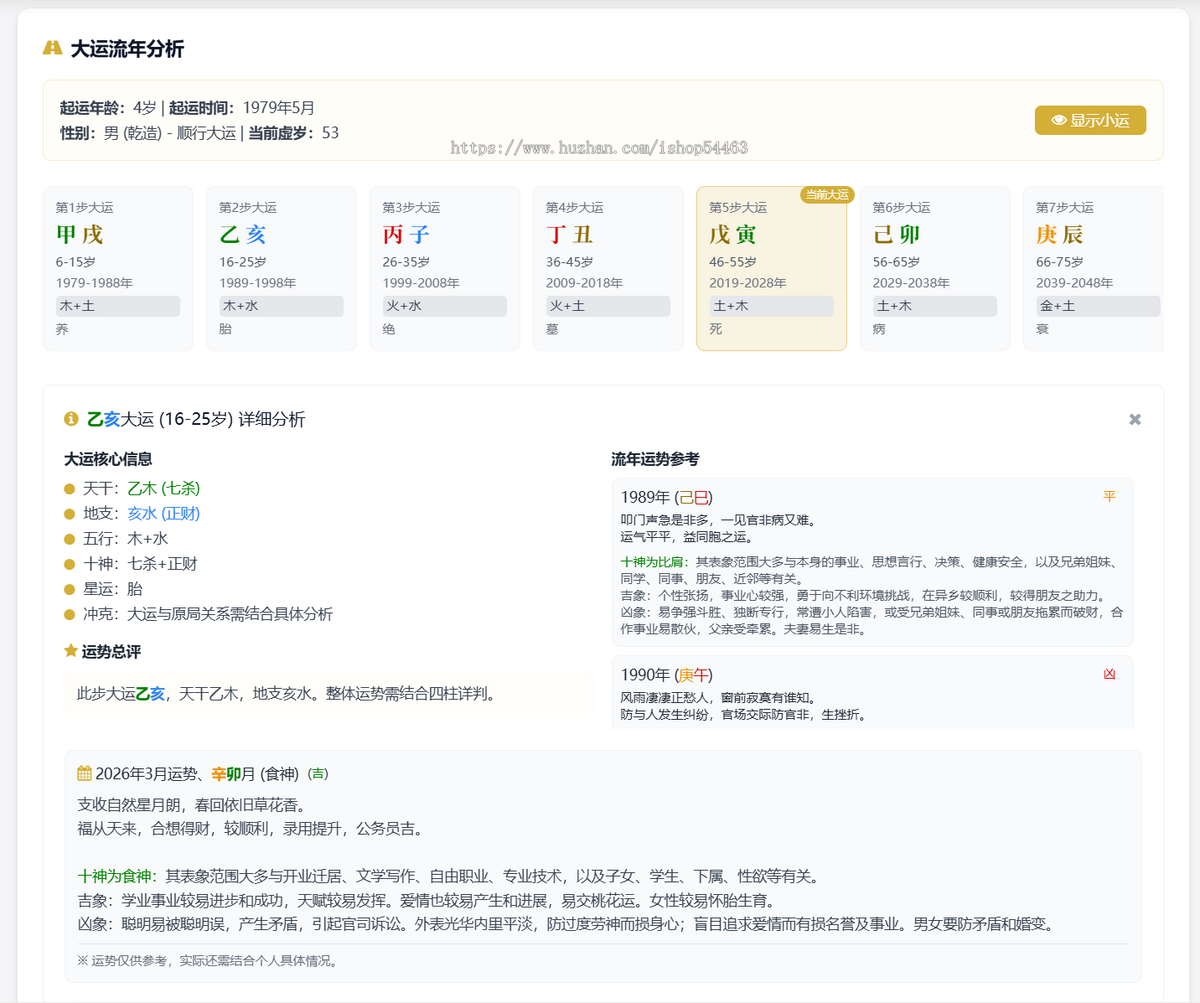The width and height of the screenshot is (1200, 1003).
Task: Select the current 第5步大运 戊寅 card
Action: tap(771, 268)
